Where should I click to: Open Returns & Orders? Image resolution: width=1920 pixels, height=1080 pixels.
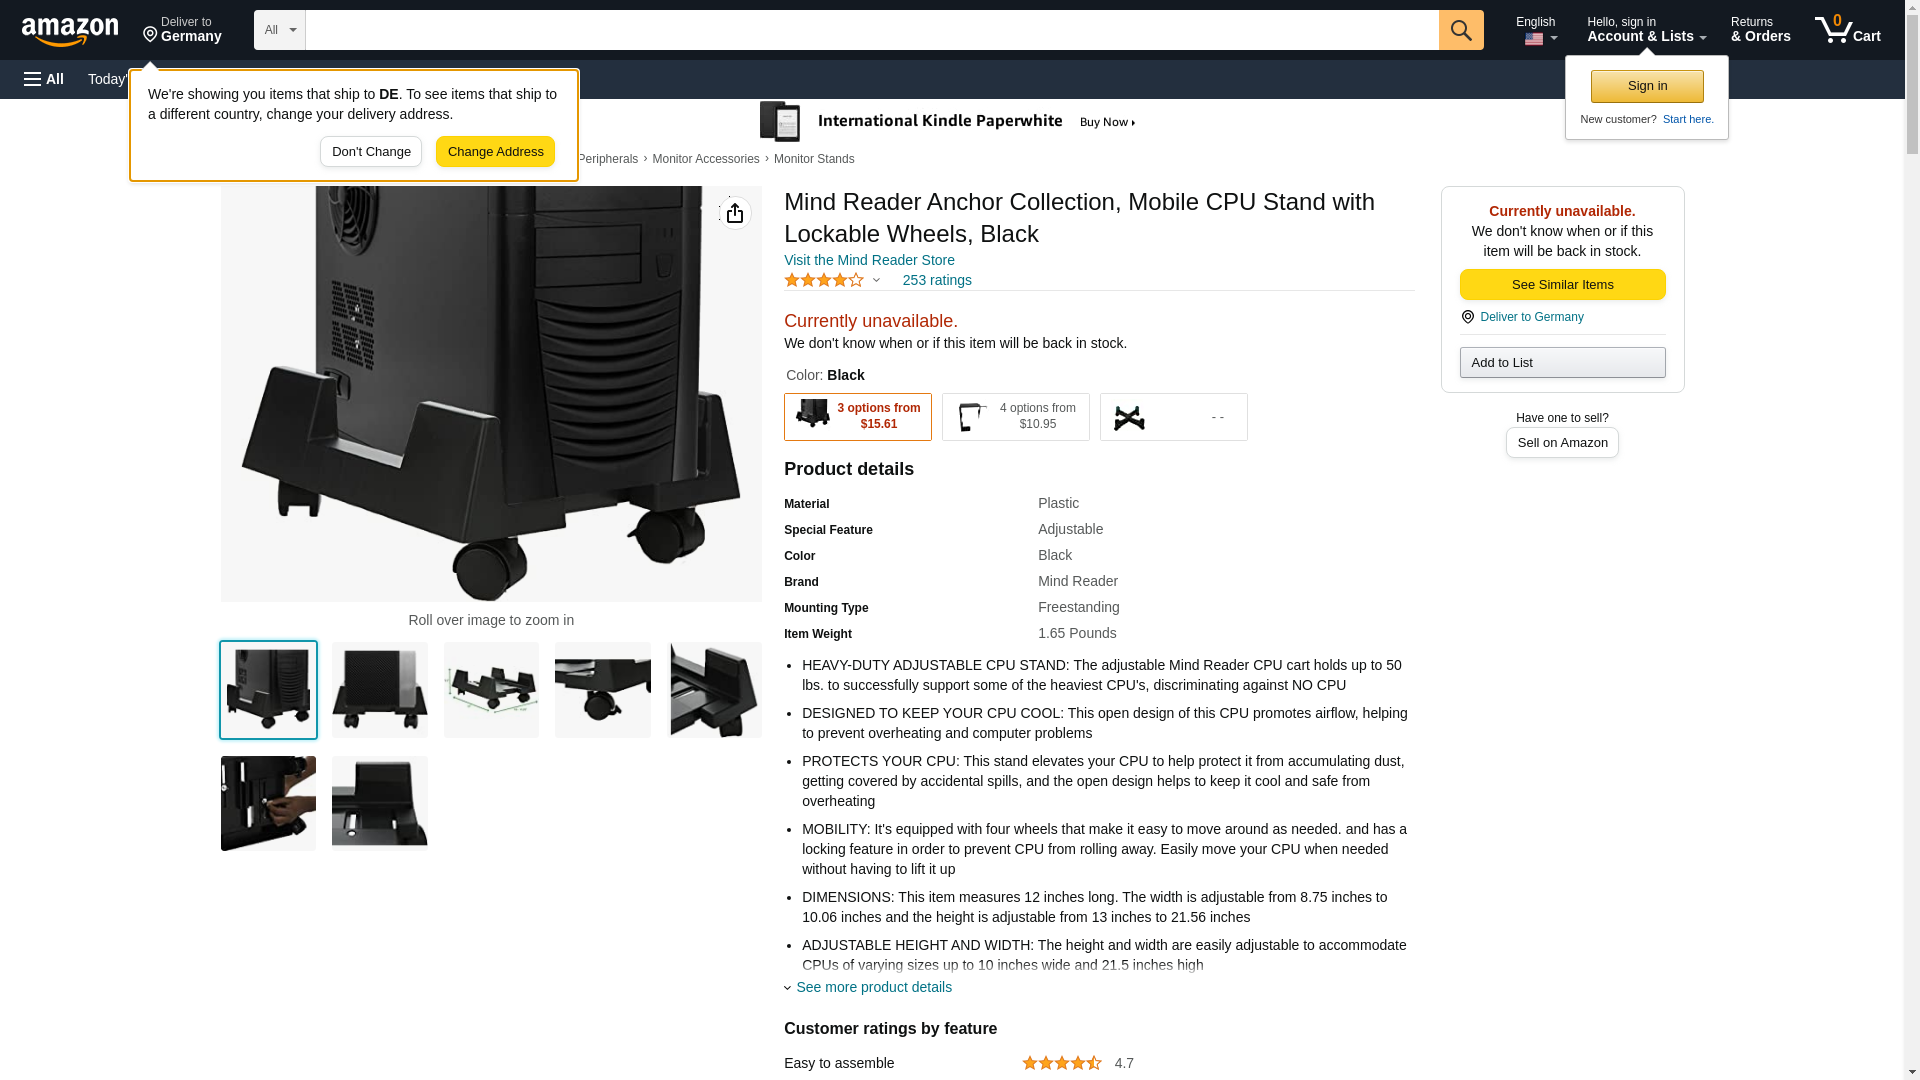(x=1760, y=30)
